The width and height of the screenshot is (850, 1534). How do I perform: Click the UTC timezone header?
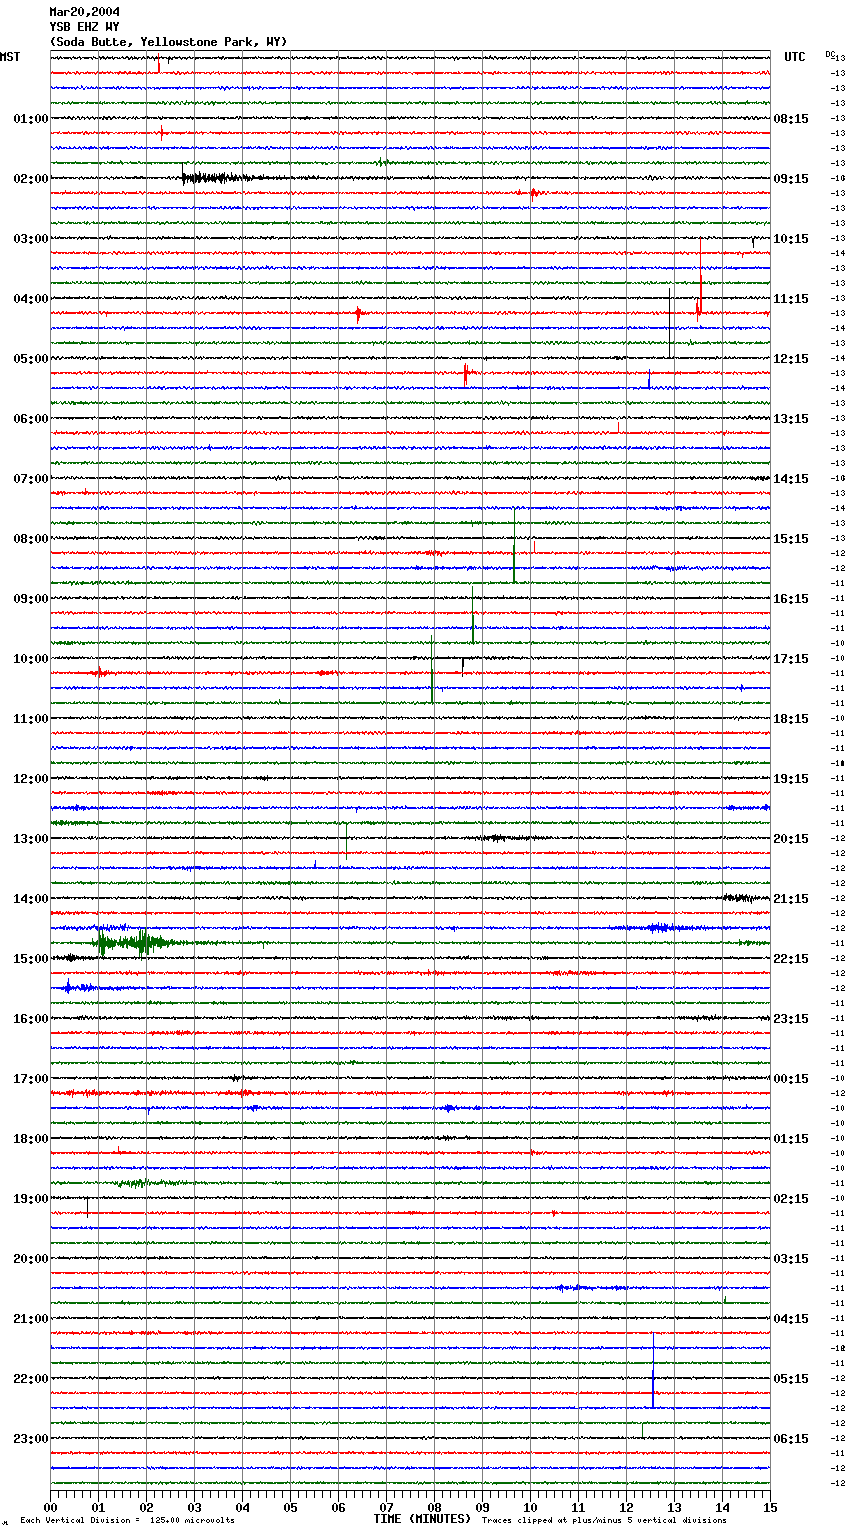pos(795,58)
